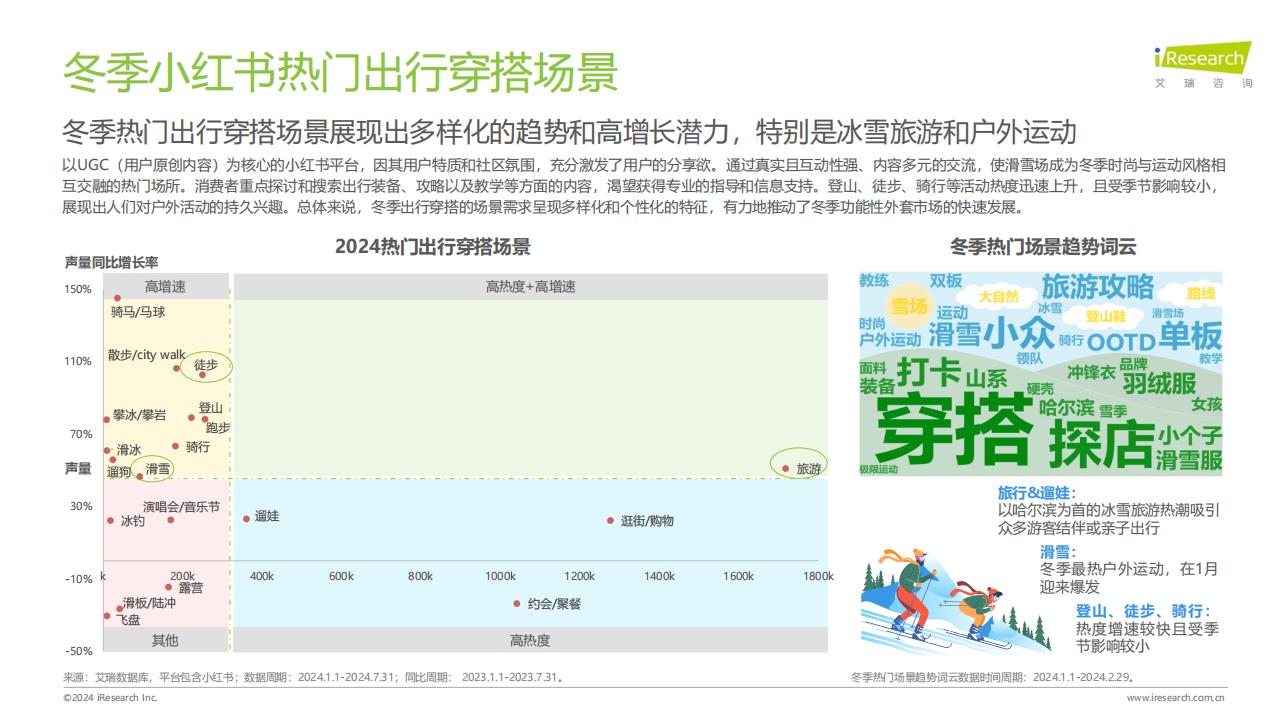
Task: Click the yellow 雪场 word in cloud
Action: pos(910,306)
